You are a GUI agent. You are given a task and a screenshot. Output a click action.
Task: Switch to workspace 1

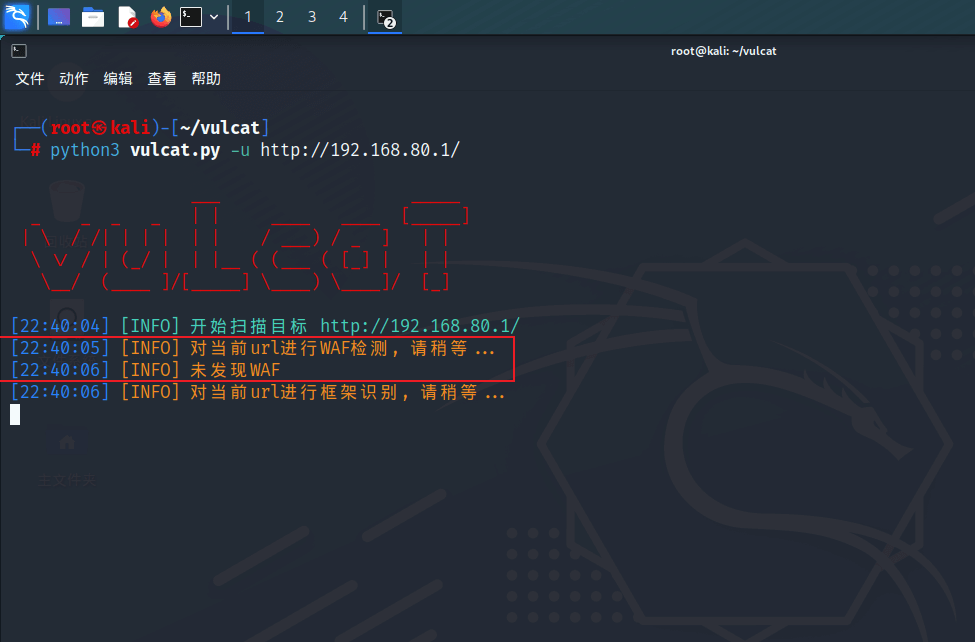coord(248,17)
